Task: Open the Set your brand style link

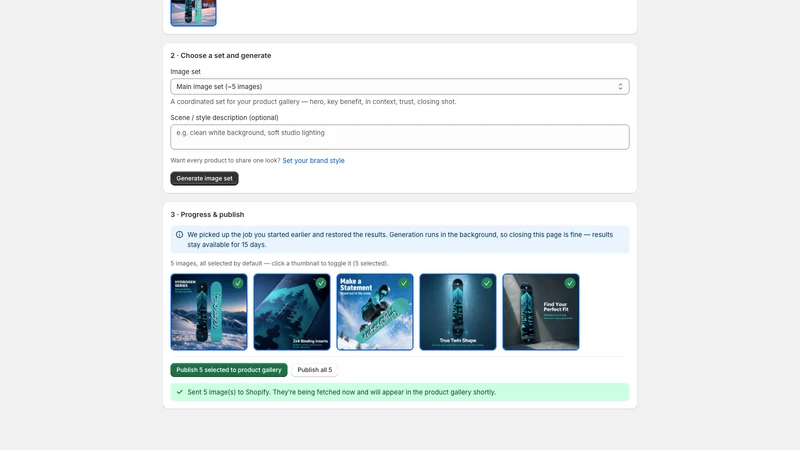Action: point(313,160)
